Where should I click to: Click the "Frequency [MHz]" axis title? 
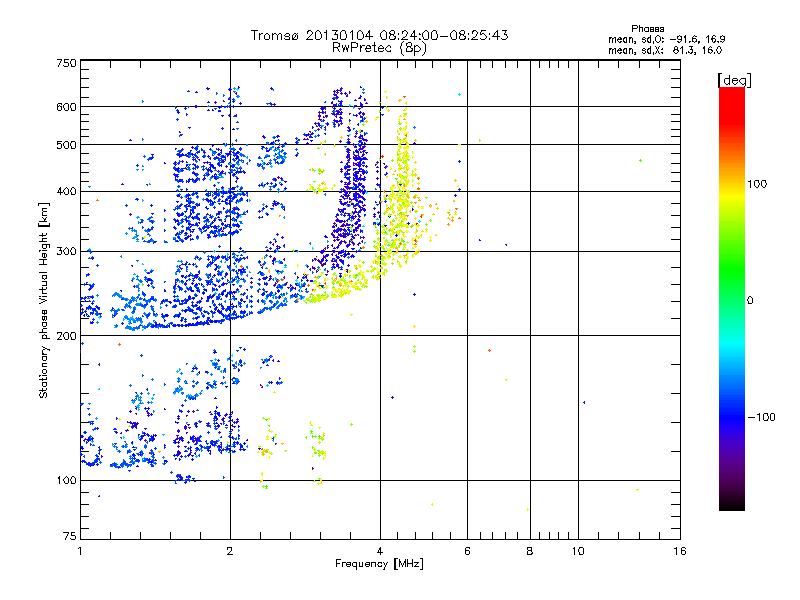coord(379,564)
